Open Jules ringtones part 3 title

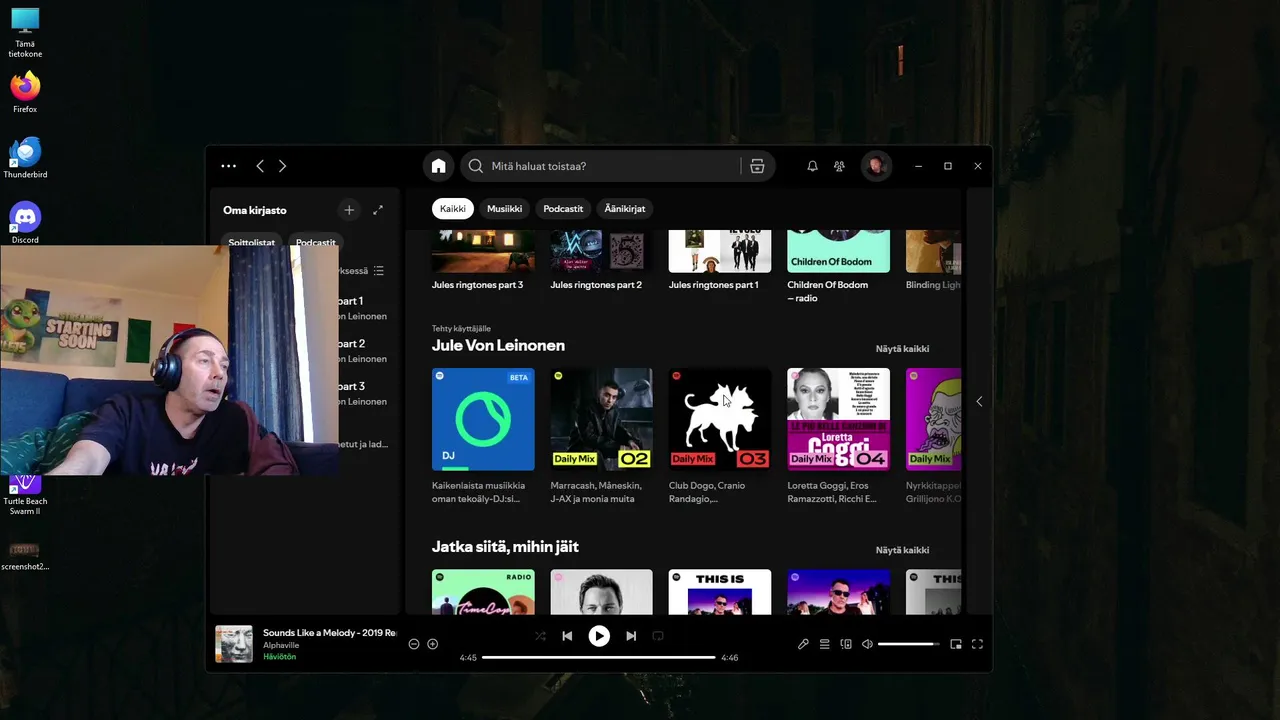(x=477, y=285)
